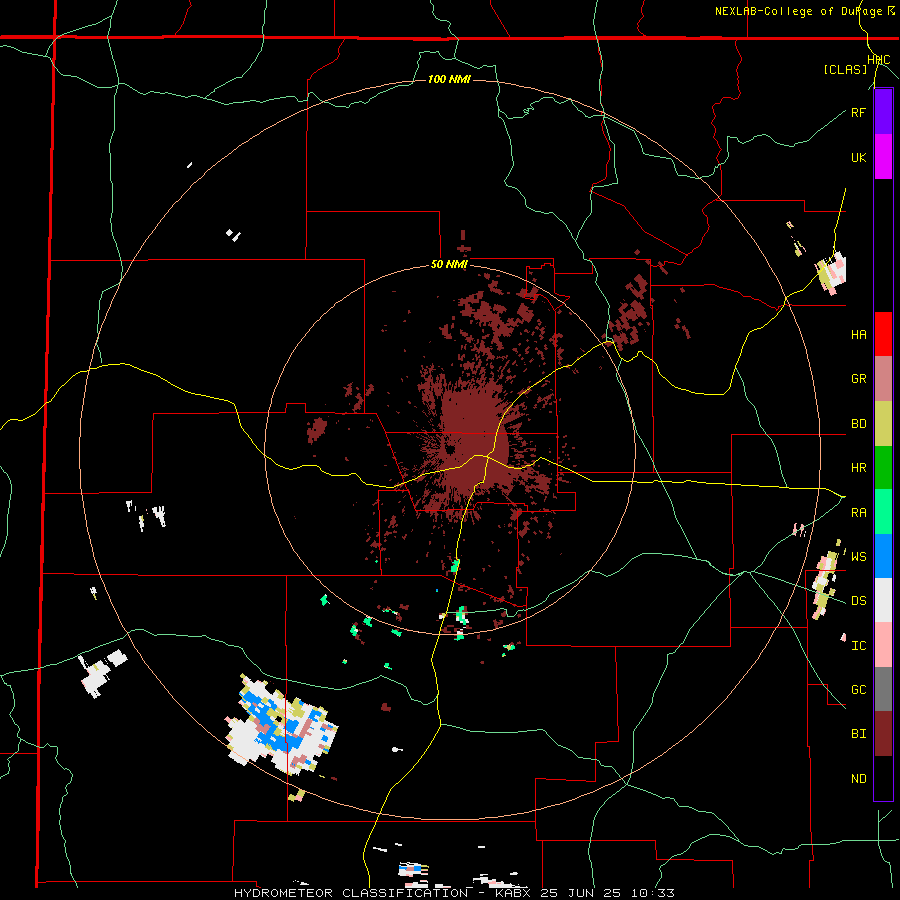Click the DS legend label
Screen dimensions: 900x900
click(858, 601)
